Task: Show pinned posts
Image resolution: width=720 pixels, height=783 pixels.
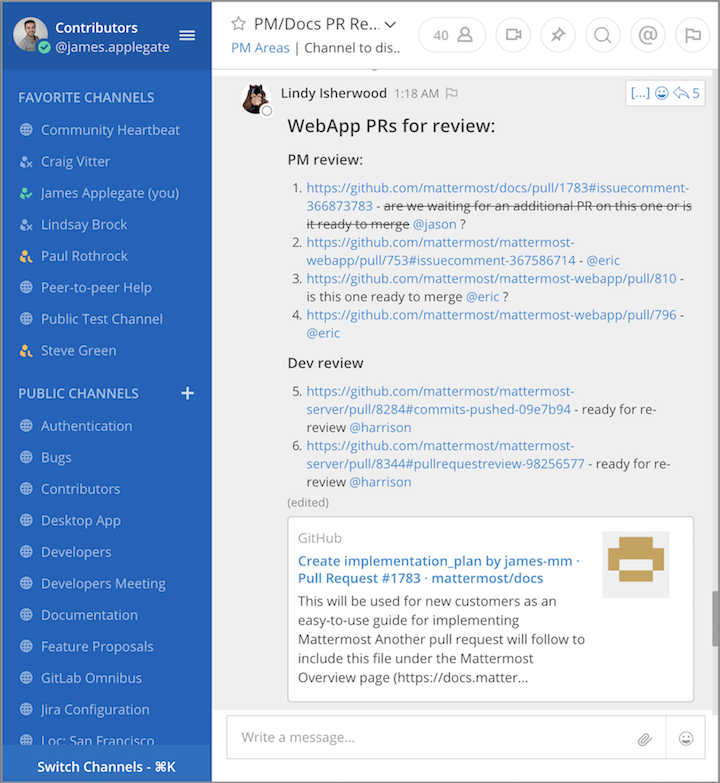Action: coord(558,35)
